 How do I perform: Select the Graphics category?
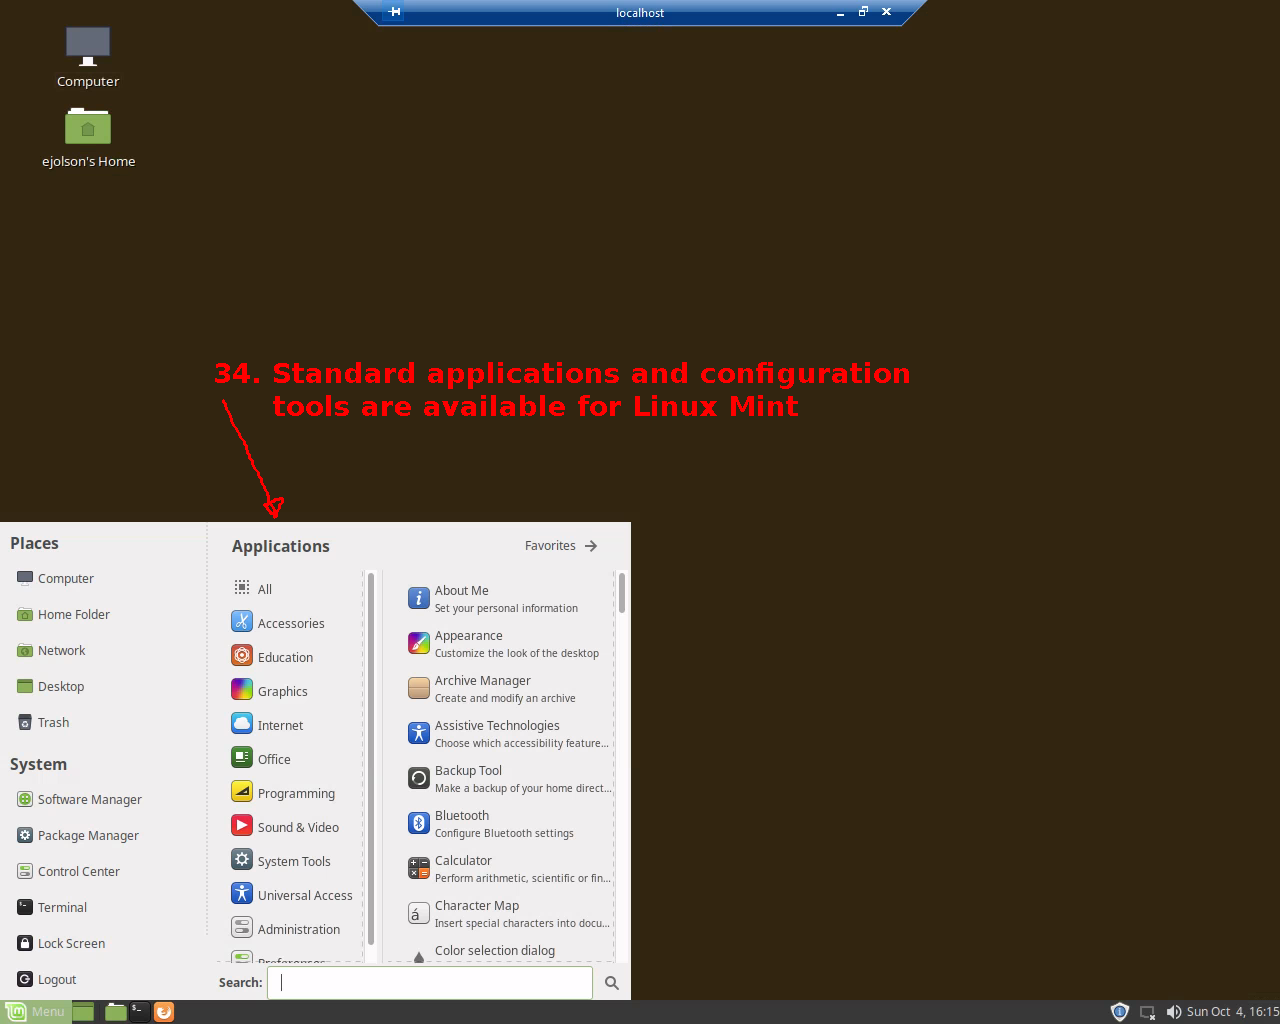point(269,690)
